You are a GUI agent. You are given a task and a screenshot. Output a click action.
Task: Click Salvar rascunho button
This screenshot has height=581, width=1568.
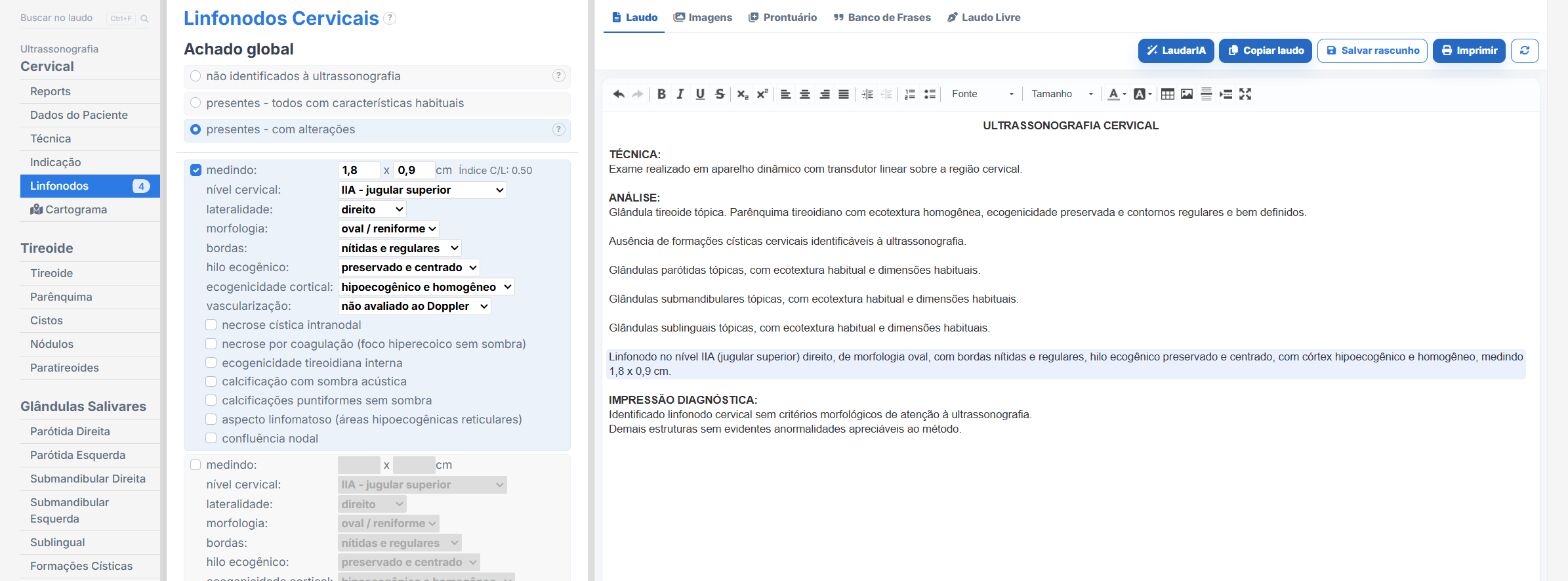point(1372,50)
